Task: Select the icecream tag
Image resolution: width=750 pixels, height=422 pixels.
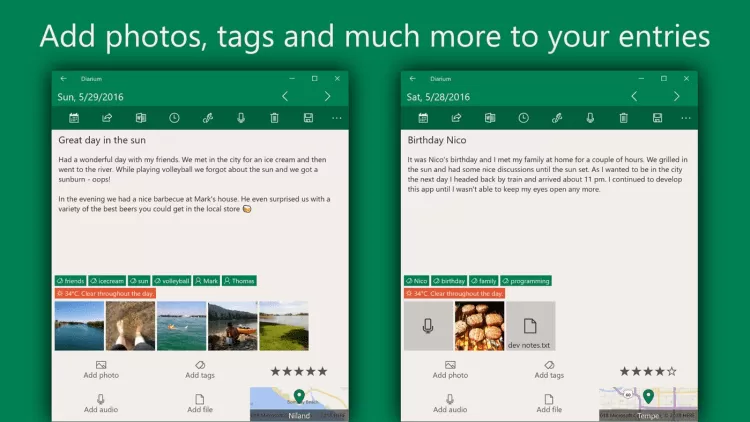Action: (x=107, y=281)
